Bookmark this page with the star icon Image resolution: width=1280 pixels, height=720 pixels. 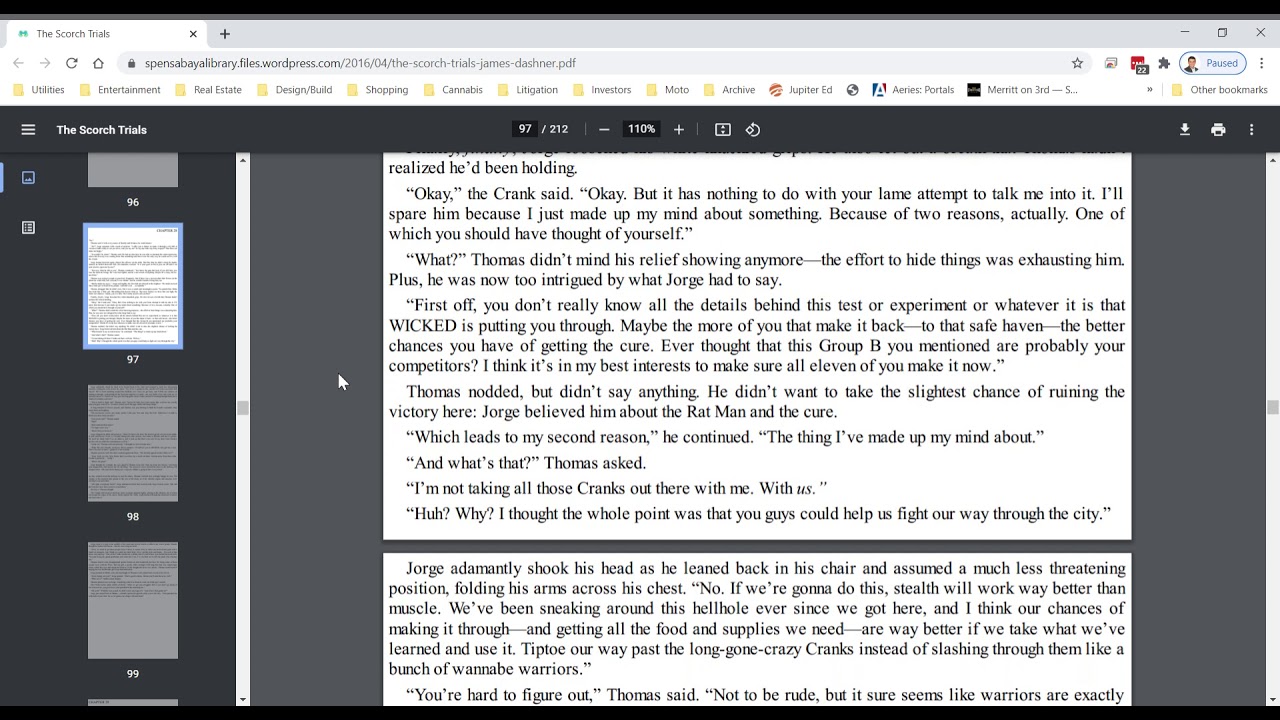point(1077,63)
